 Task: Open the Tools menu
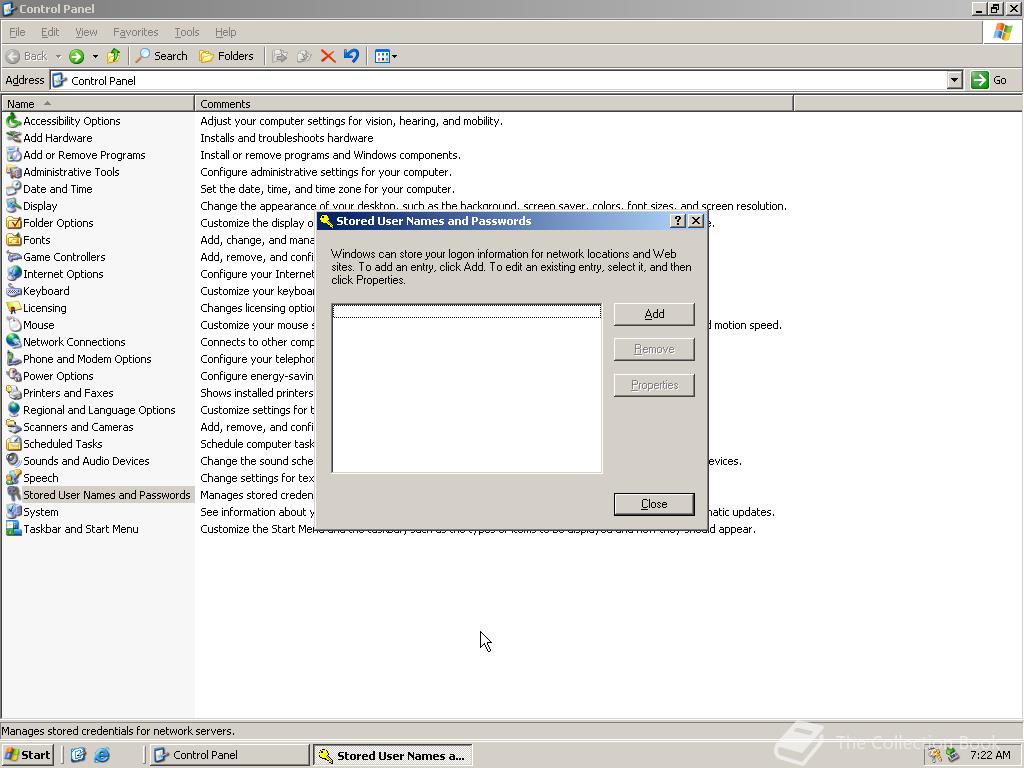click(x=186, y=32)
